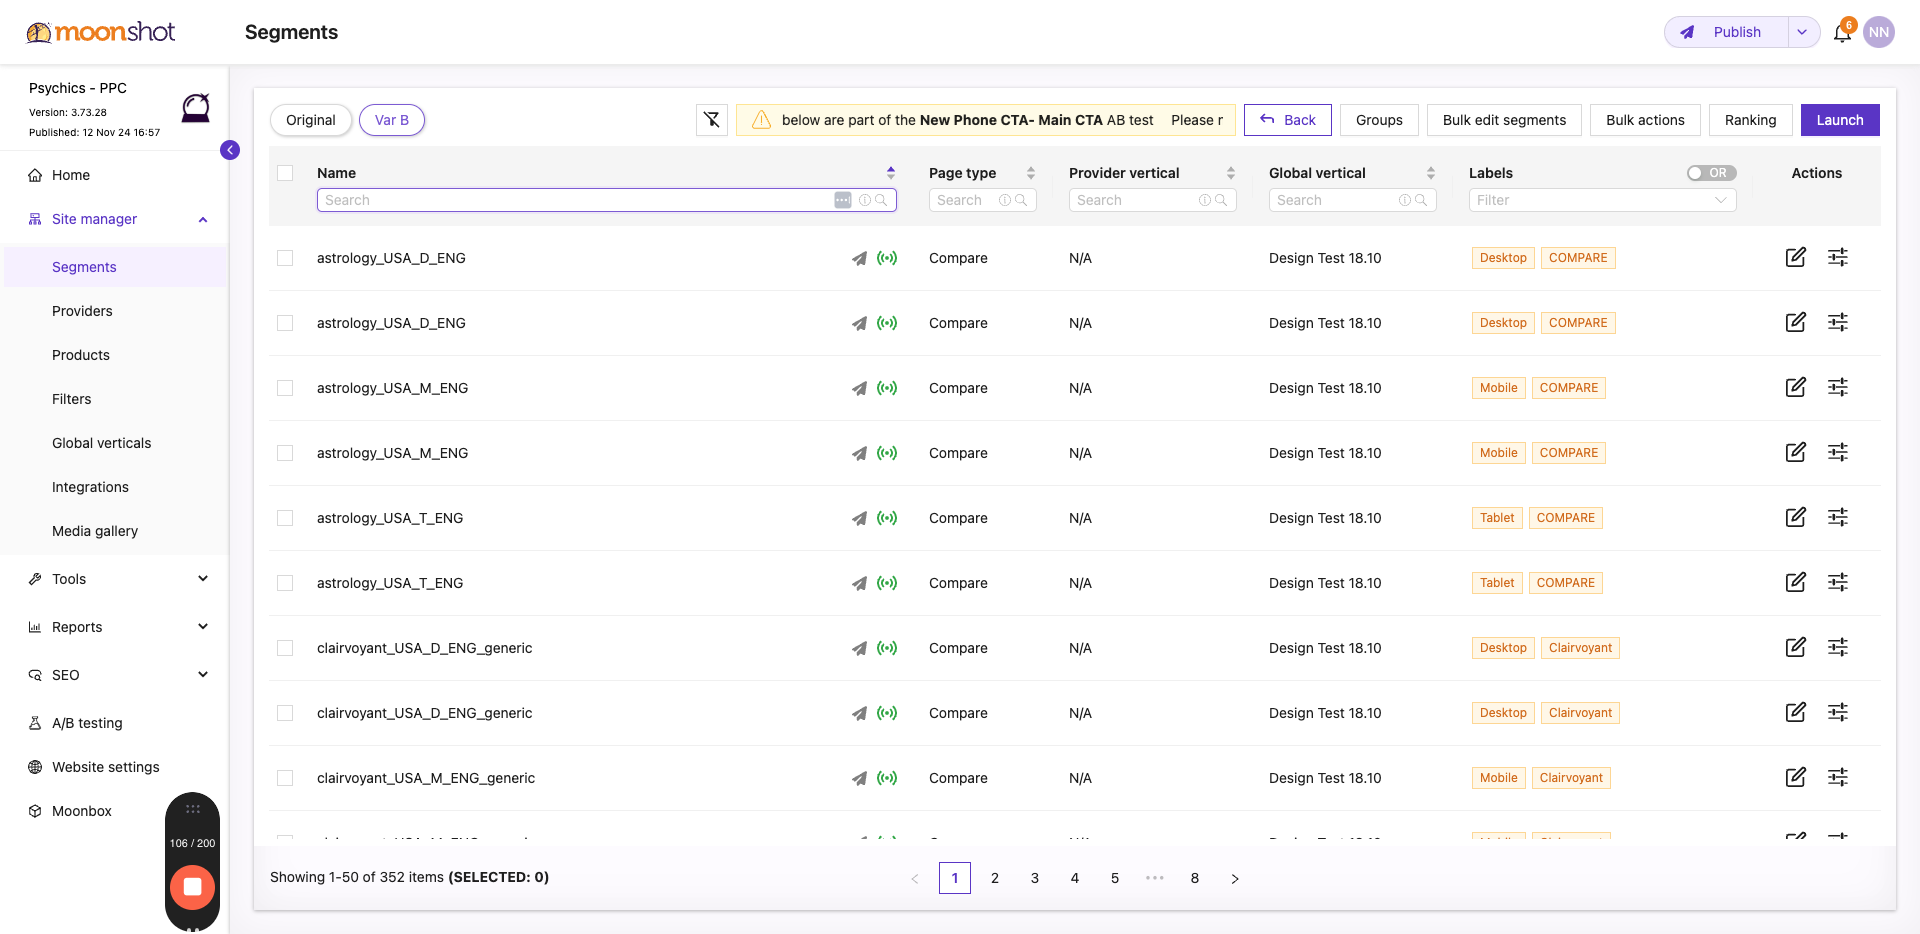Image resolution: width=1920 pixels, height=934 pixels.
Task: Stop recording with red square button
Action: (192, 887)
